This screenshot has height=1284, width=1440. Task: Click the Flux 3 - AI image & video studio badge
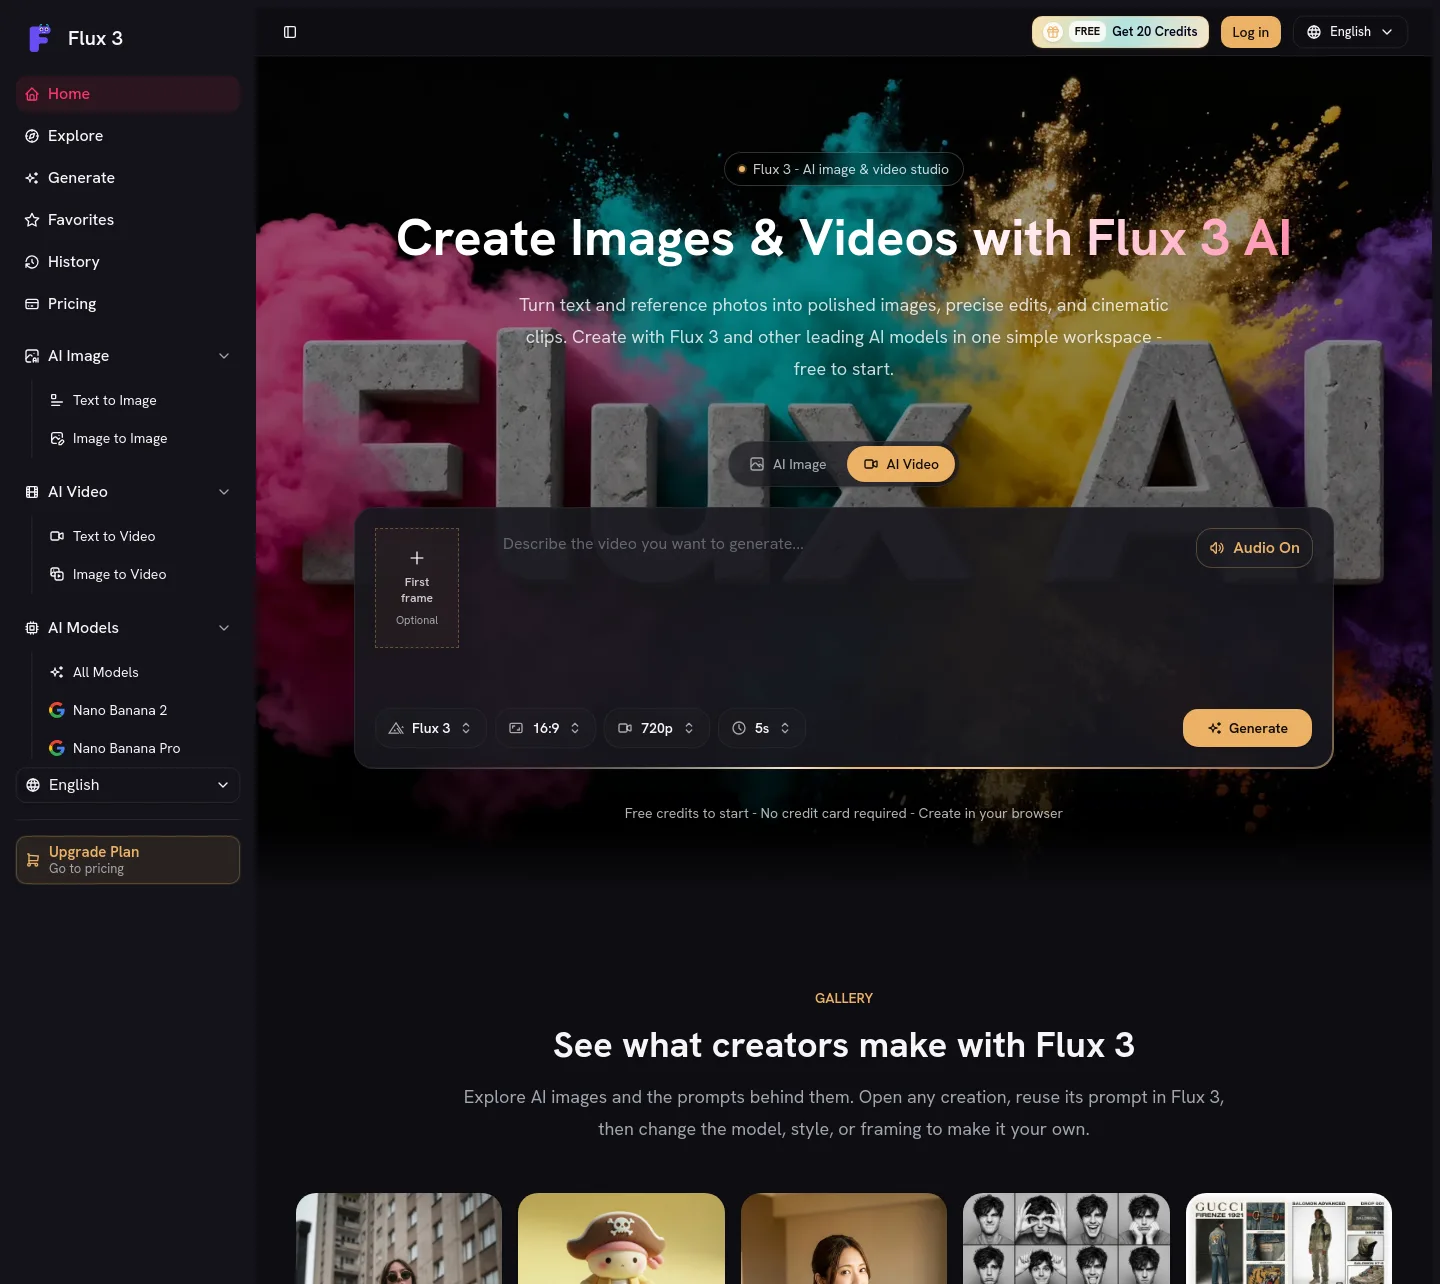pos(844,169)
